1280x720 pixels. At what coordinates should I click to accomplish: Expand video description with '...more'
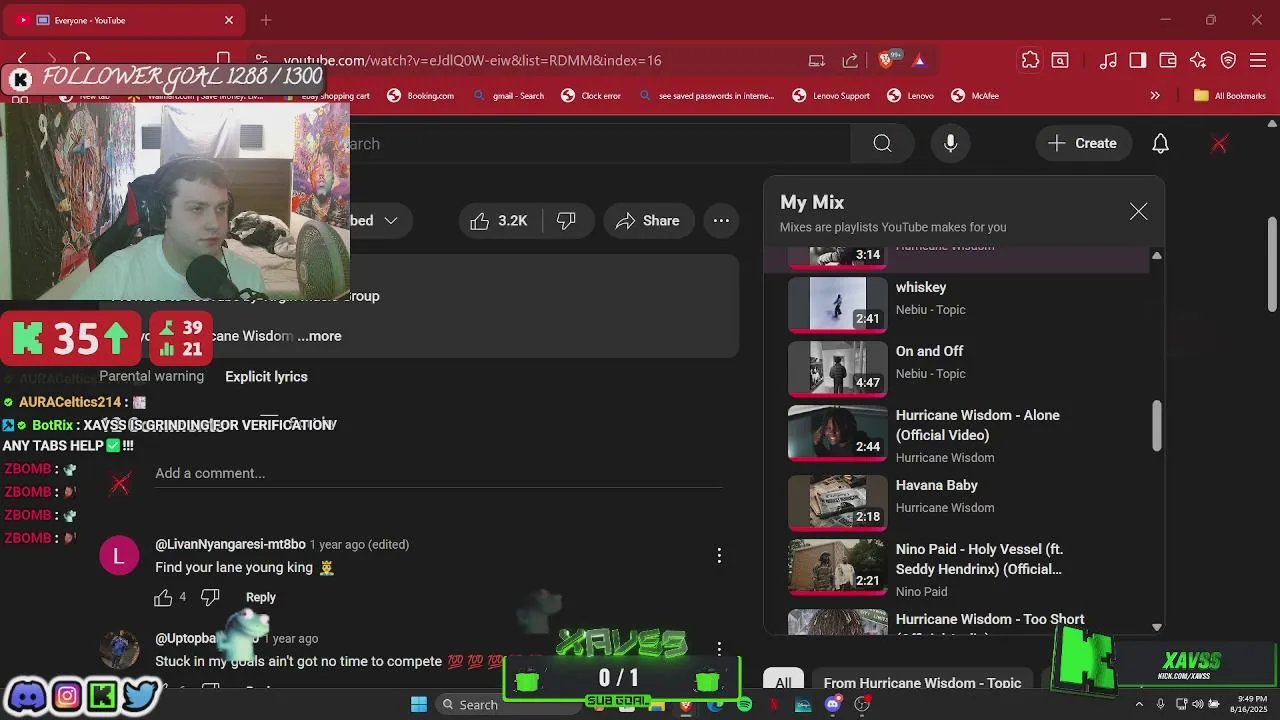coord(319,336)
